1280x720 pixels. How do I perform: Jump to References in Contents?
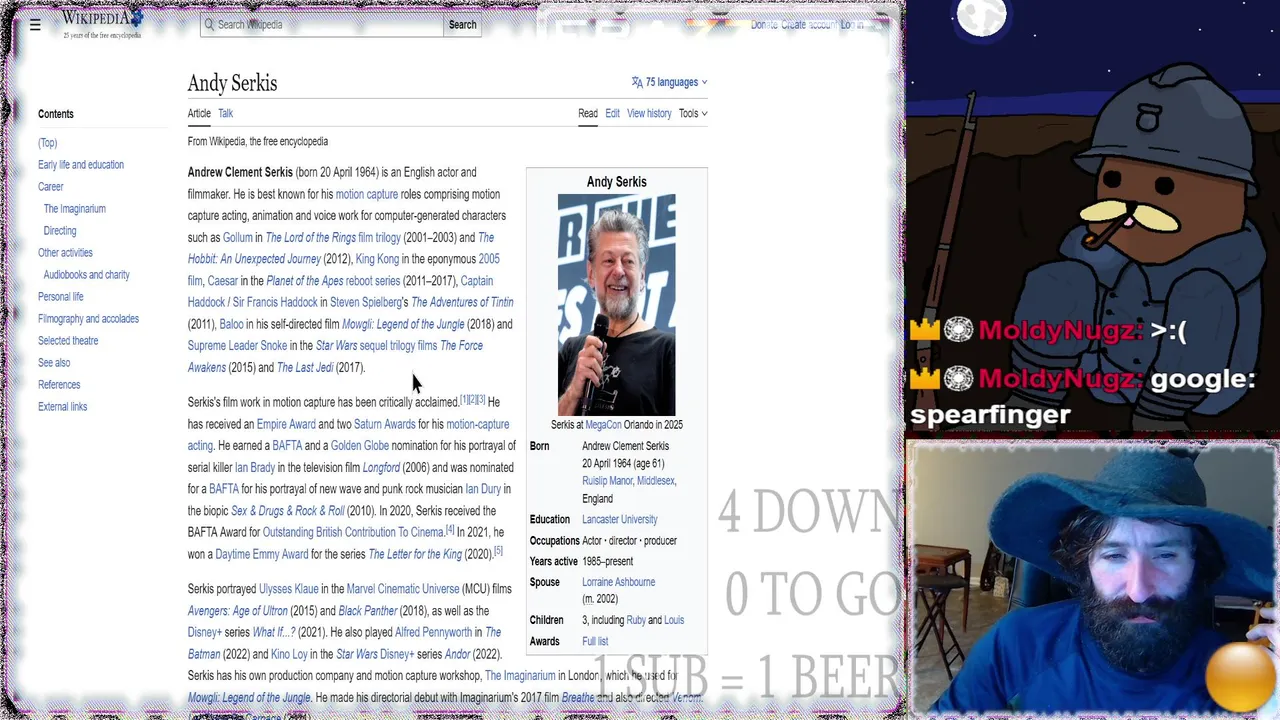pyautogui.click(x=59, y=385)
